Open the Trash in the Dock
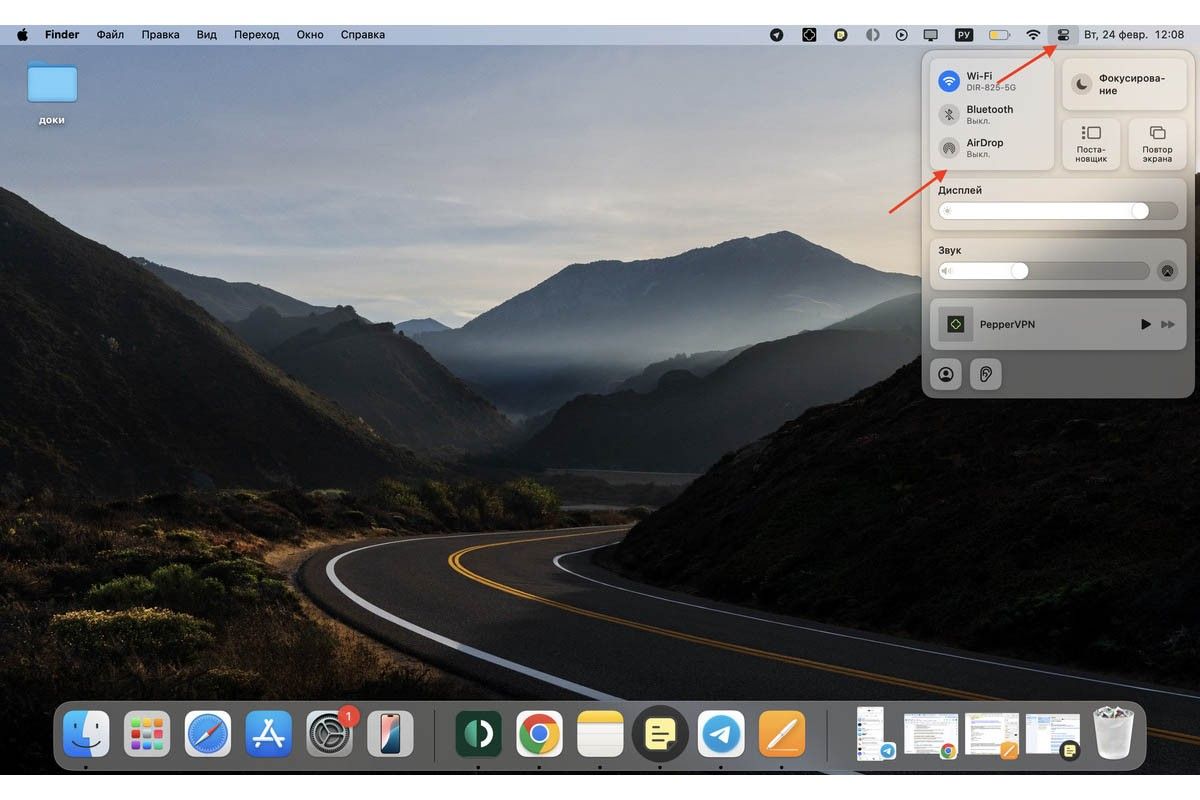The width and height of the screenshot is (1200, 800). click(x=1112, y=734)
